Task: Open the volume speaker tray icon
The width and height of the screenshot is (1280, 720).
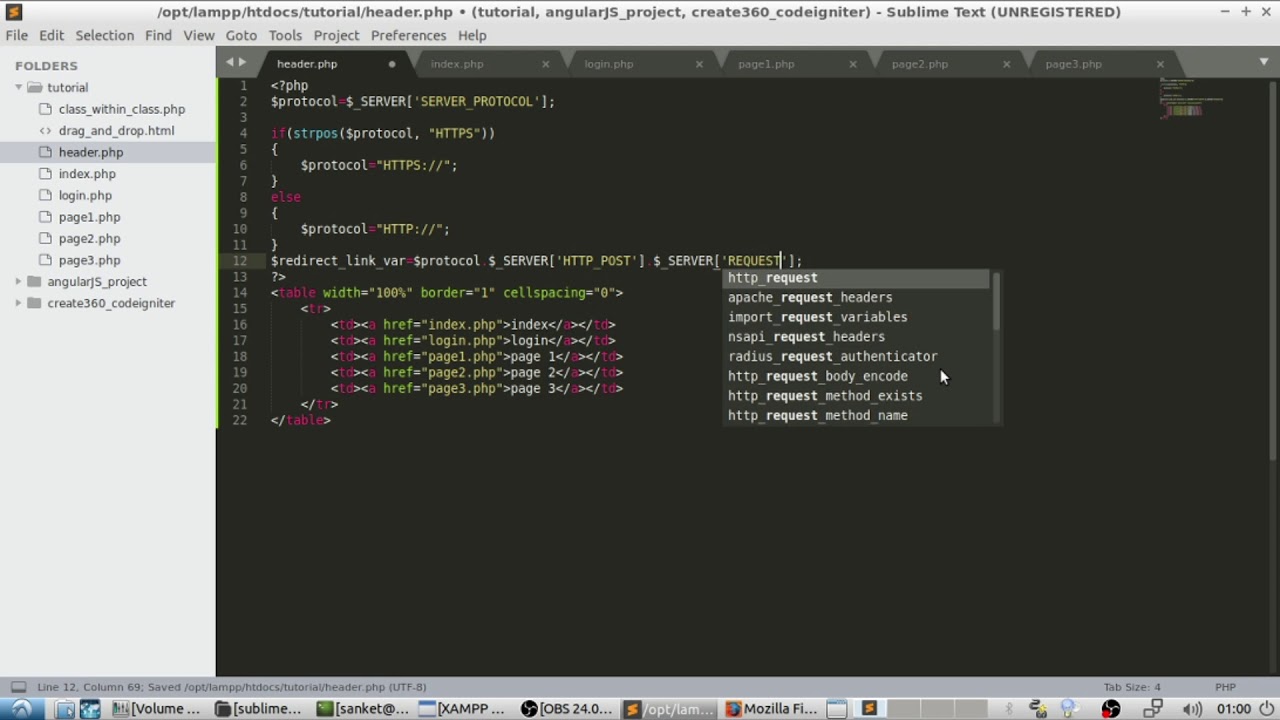Action: [x=1191, y=709]
